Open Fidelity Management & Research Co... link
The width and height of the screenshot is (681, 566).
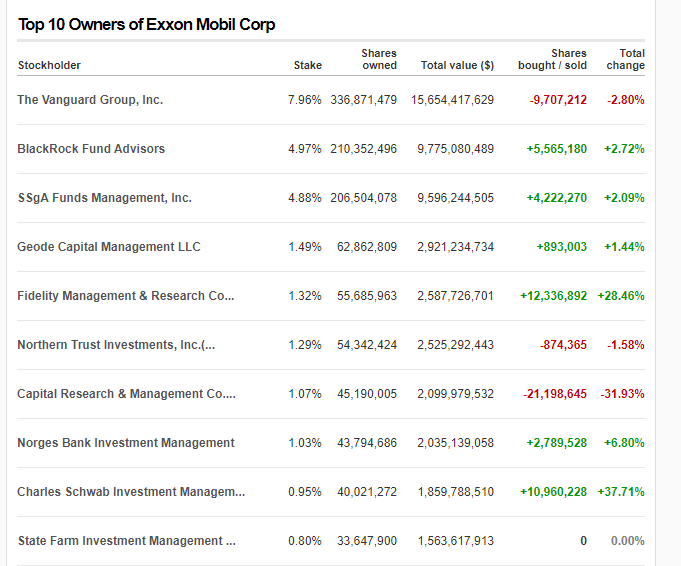pos(126,296)
